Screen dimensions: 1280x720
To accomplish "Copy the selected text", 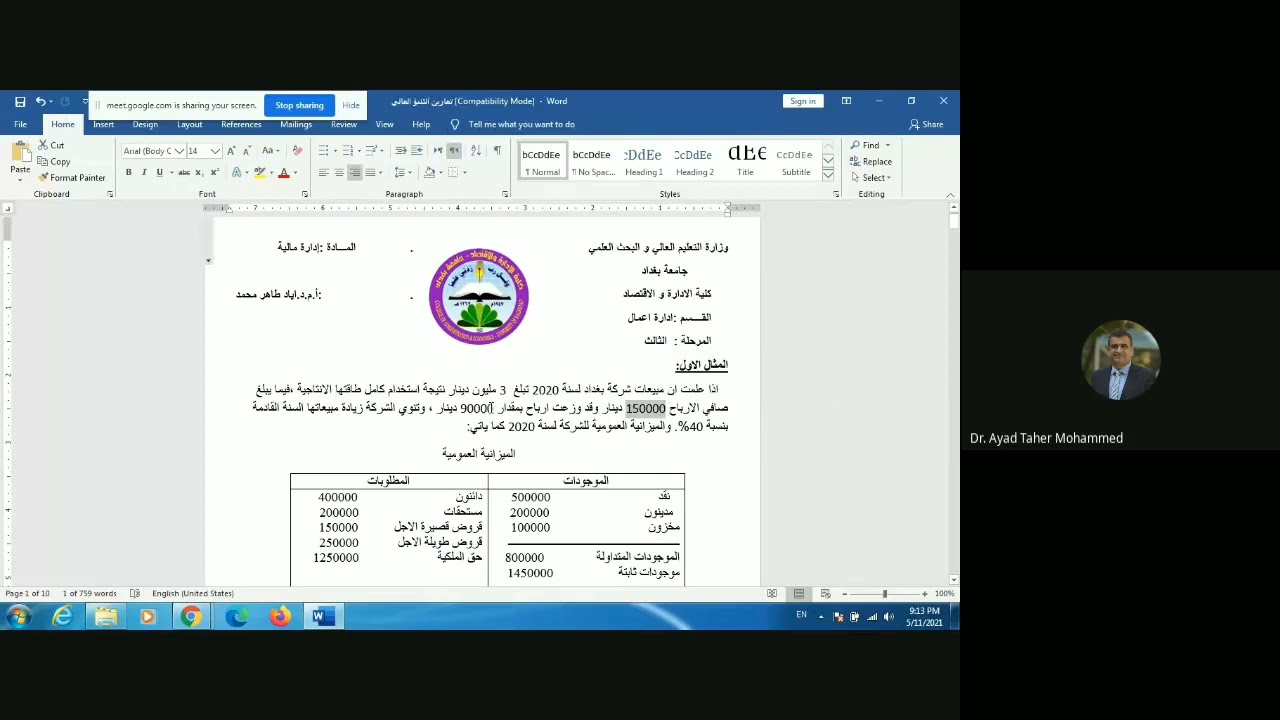I will (54, 162).
